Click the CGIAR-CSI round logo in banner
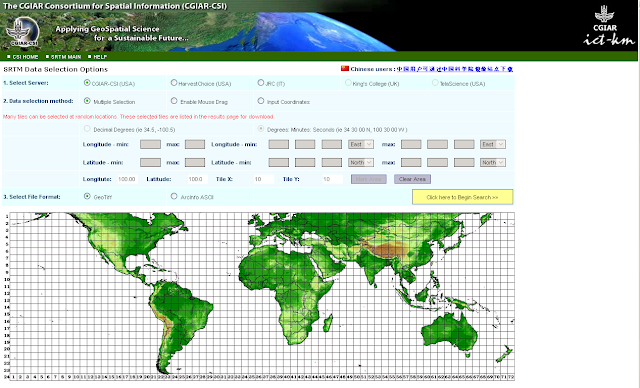Viewport: 640px width, 388px height. (22, 32)
